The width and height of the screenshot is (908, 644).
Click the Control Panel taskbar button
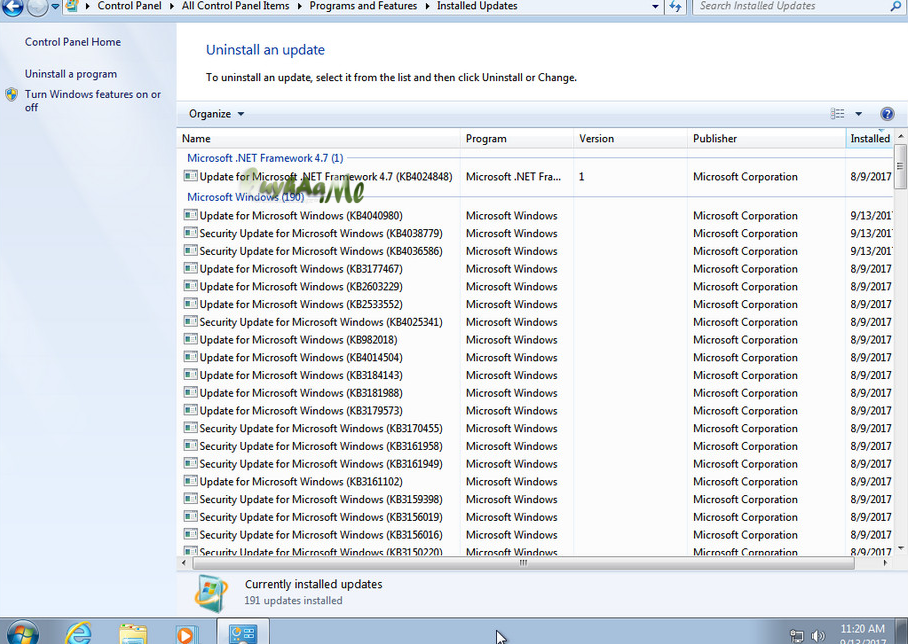pyautogui.click(x=243, y=632)
